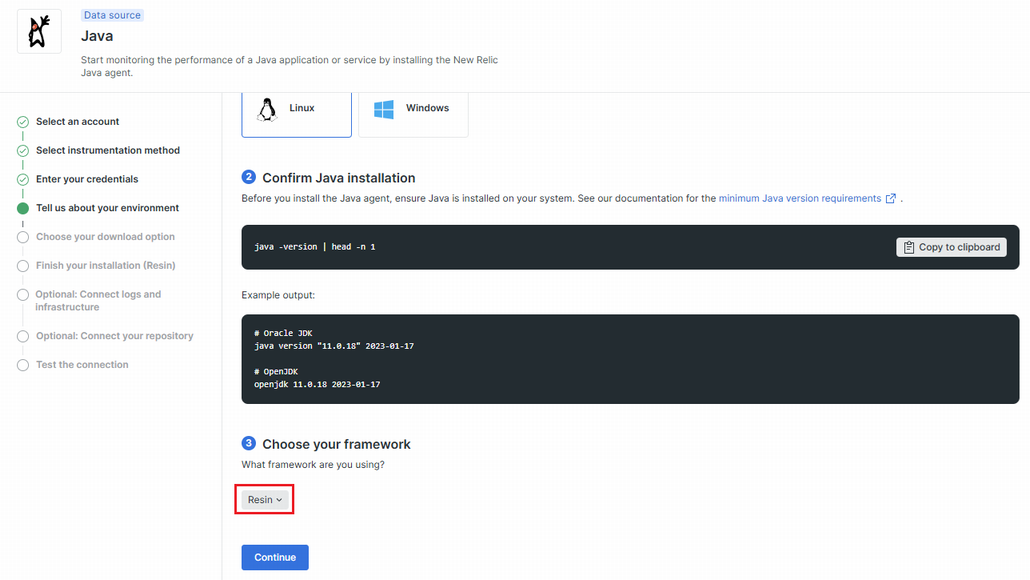Click the Choose your framework heading
The height and width of the screenshot is (580, 1030).
coord(336,444)
